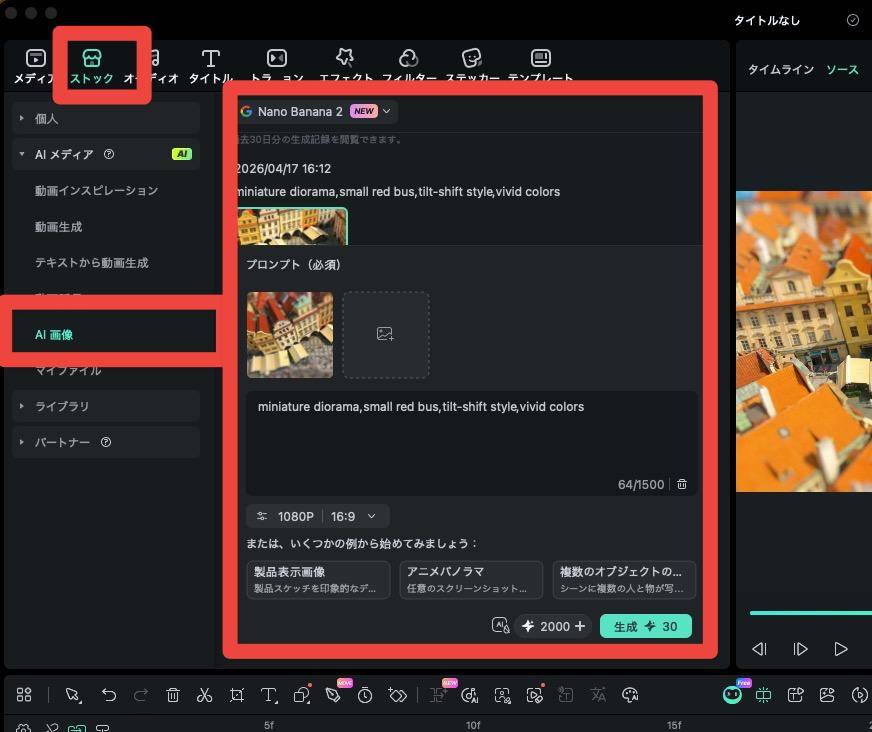
Task: Select テキストから動画生成 in sidebar
Action: pos(92,263)
